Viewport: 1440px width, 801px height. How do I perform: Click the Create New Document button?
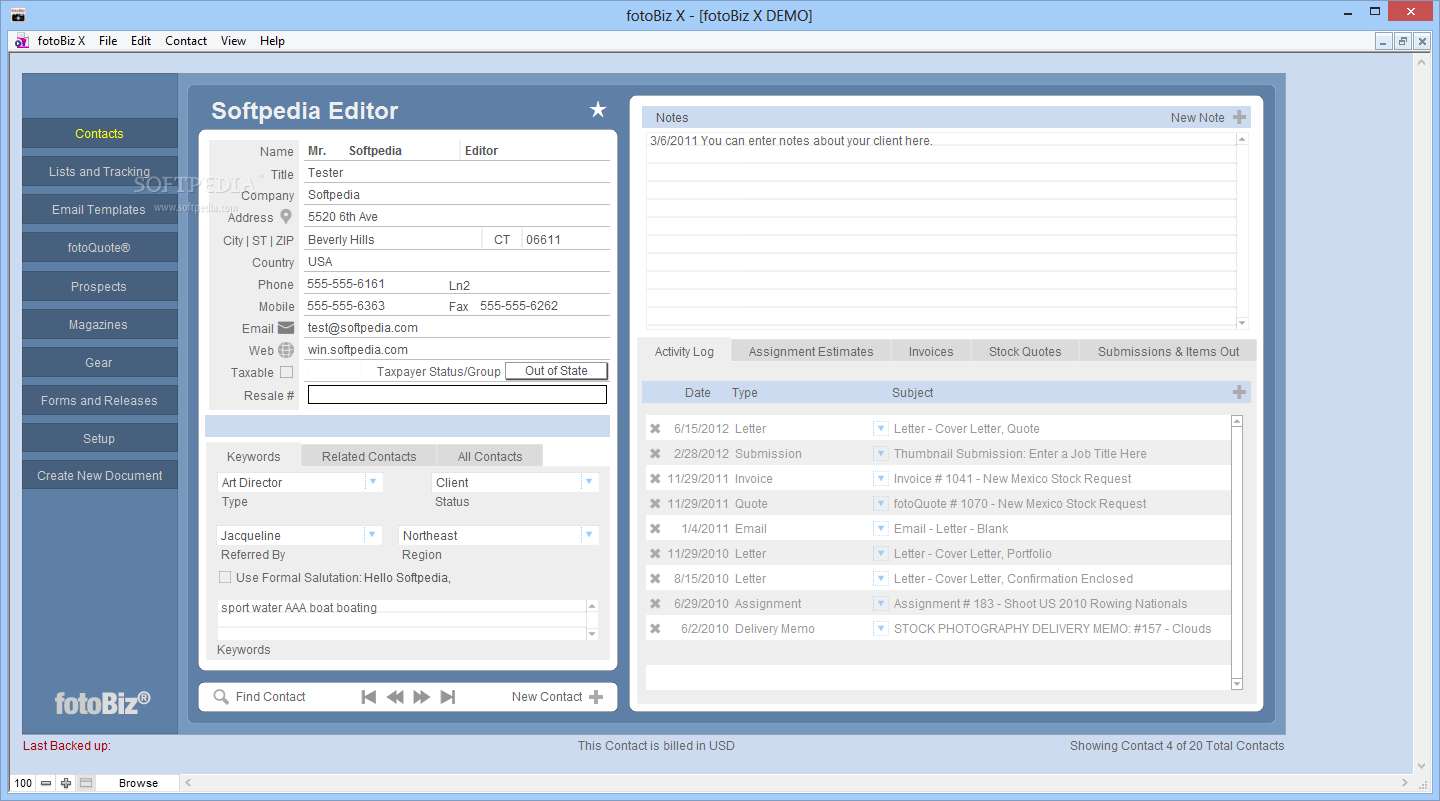pos(99,476)
